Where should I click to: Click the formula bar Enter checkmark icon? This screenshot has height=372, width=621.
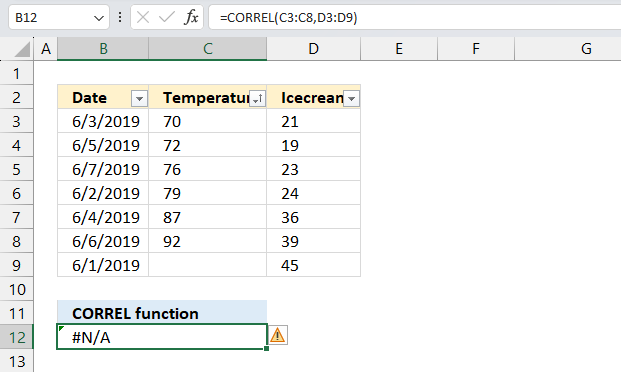(x=167, y=17)
